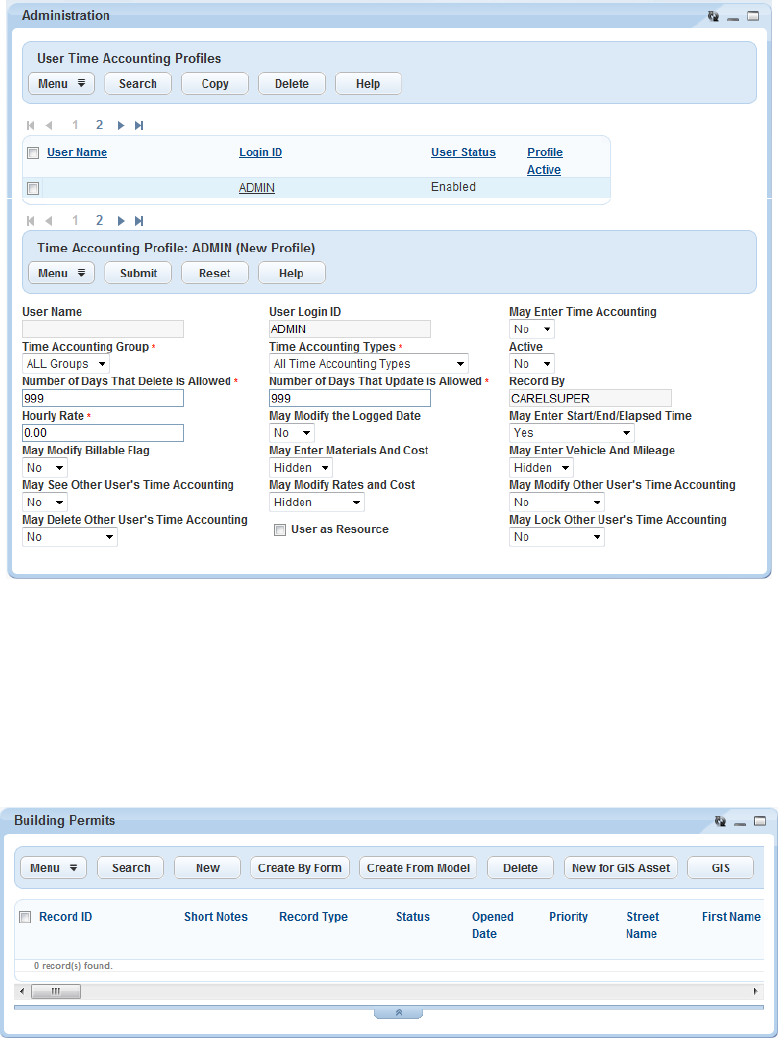The width and height of the screenshot is (778, 1038).
Task: Open May Enter Vehicle And Mileage dropdown
Action: pyautogui.click(x=541, y=467)
